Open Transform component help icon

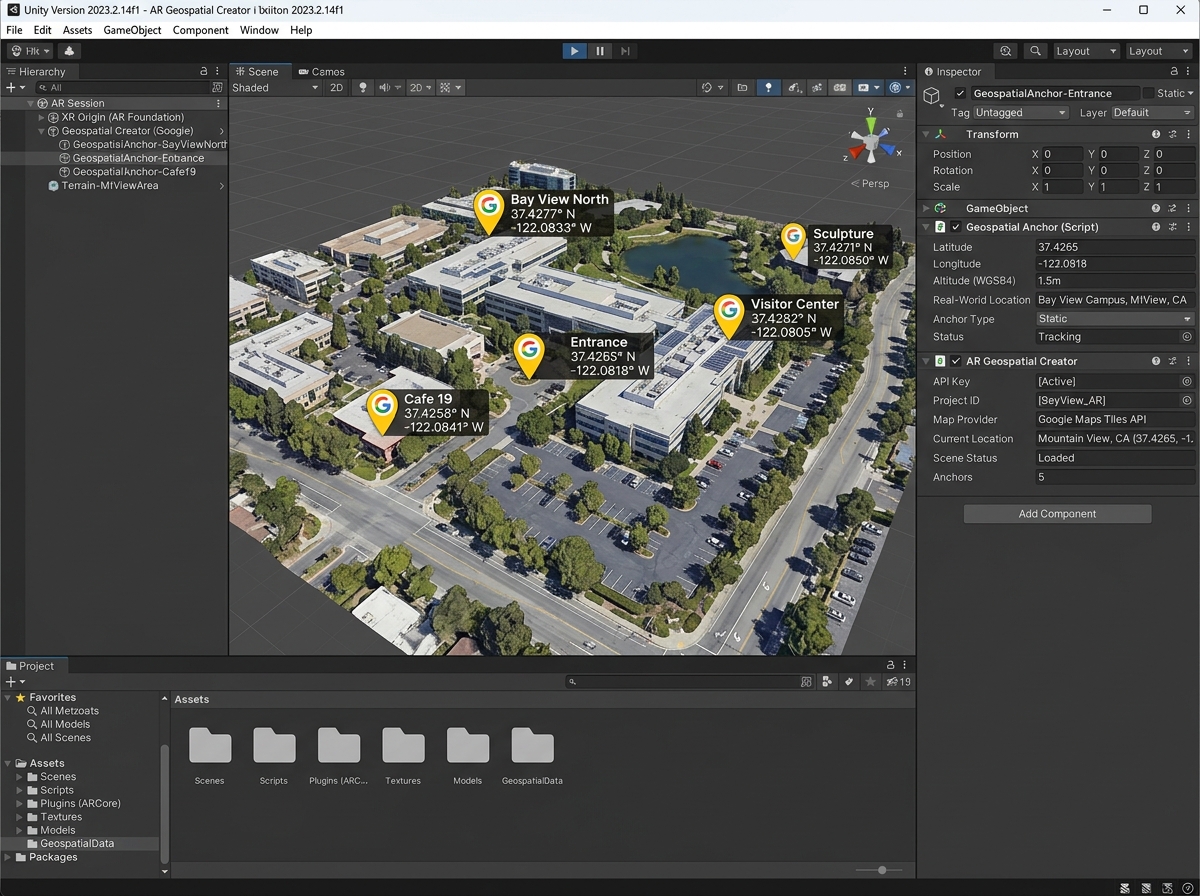1156,134
